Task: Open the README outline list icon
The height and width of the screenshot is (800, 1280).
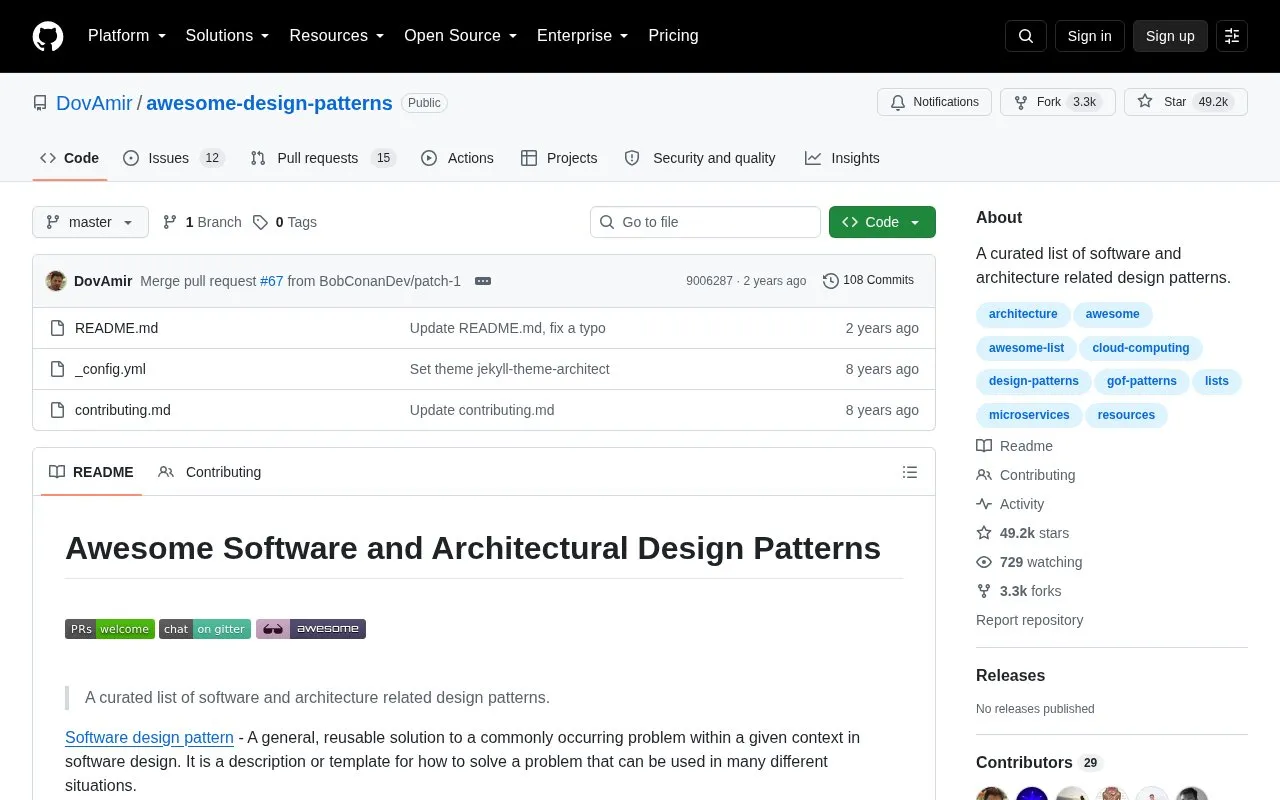Action: (x=910, y=472)
